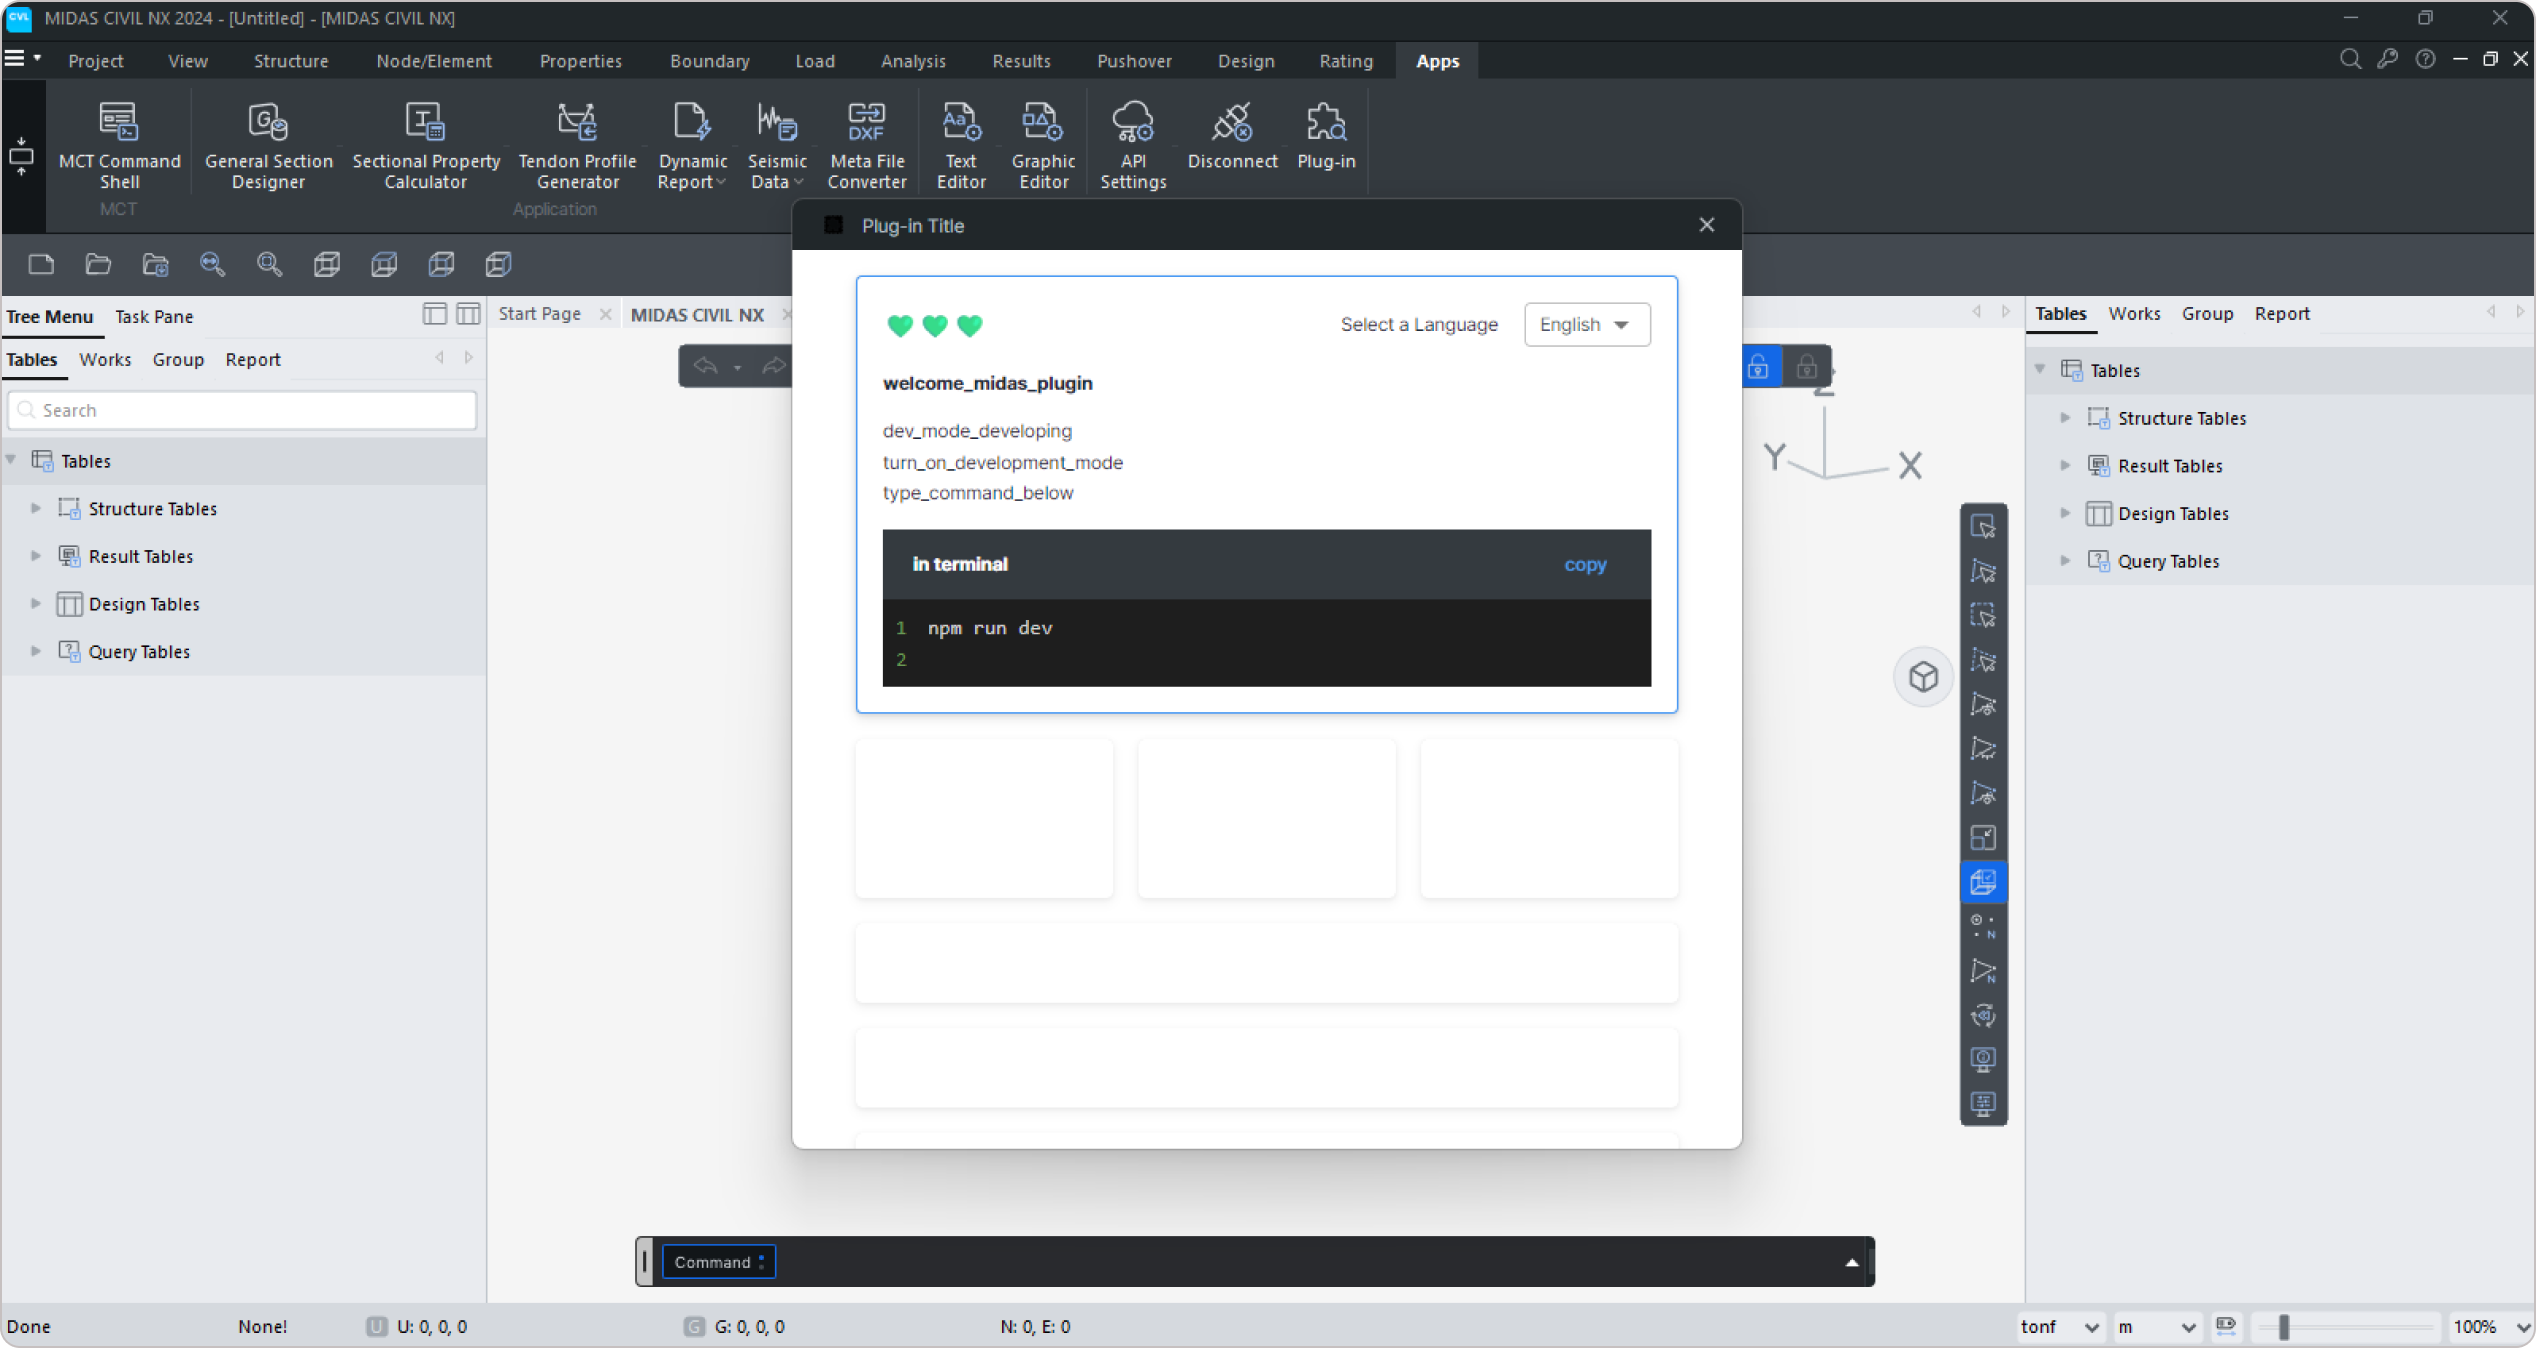The image size is (2536, 1348).
Task: Switch to the Task Pane tab
Action: coord(154,317)
